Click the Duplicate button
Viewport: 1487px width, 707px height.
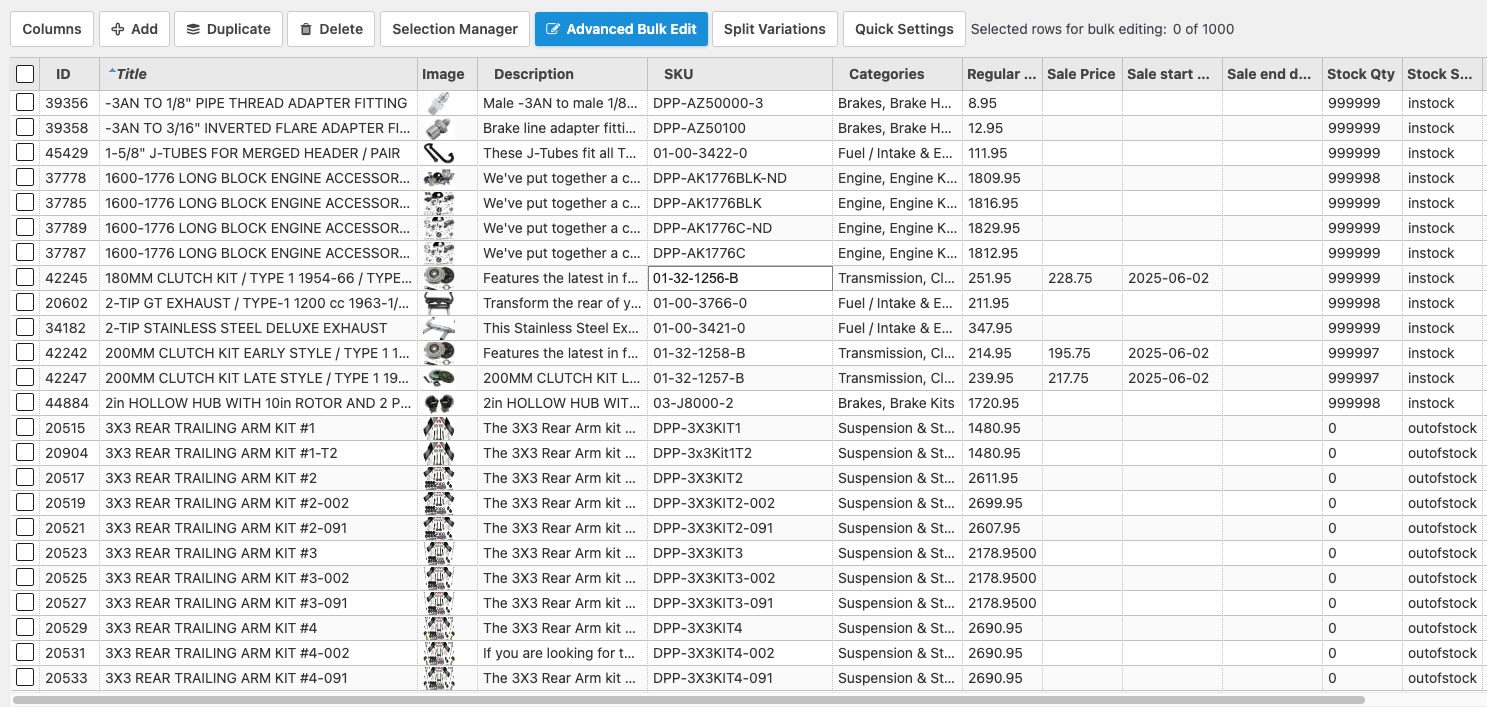[x=228, y=29]
